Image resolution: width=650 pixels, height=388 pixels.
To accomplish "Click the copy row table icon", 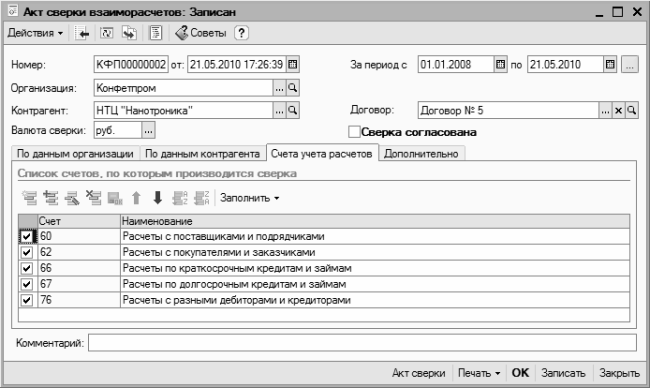I will [x=51, y=198].
